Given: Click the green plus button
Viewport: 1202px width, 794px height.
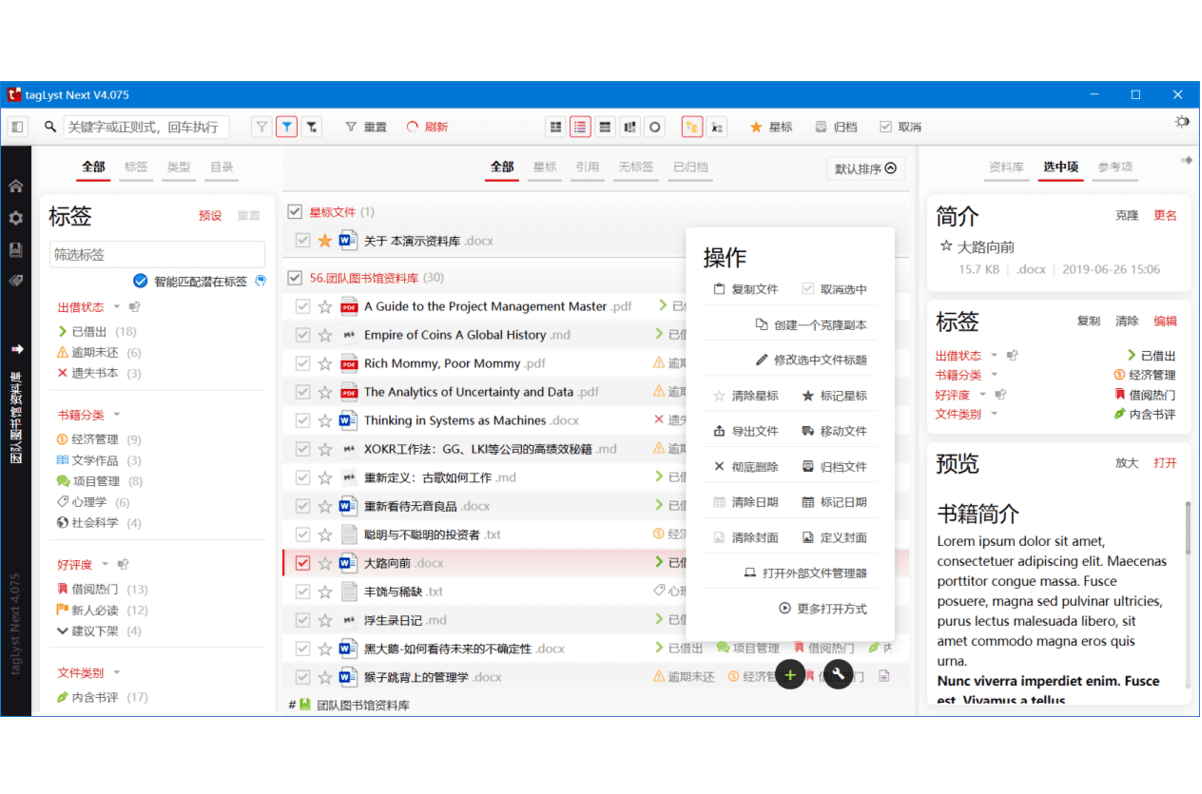Looking at the screenshot, I should 790,675.
